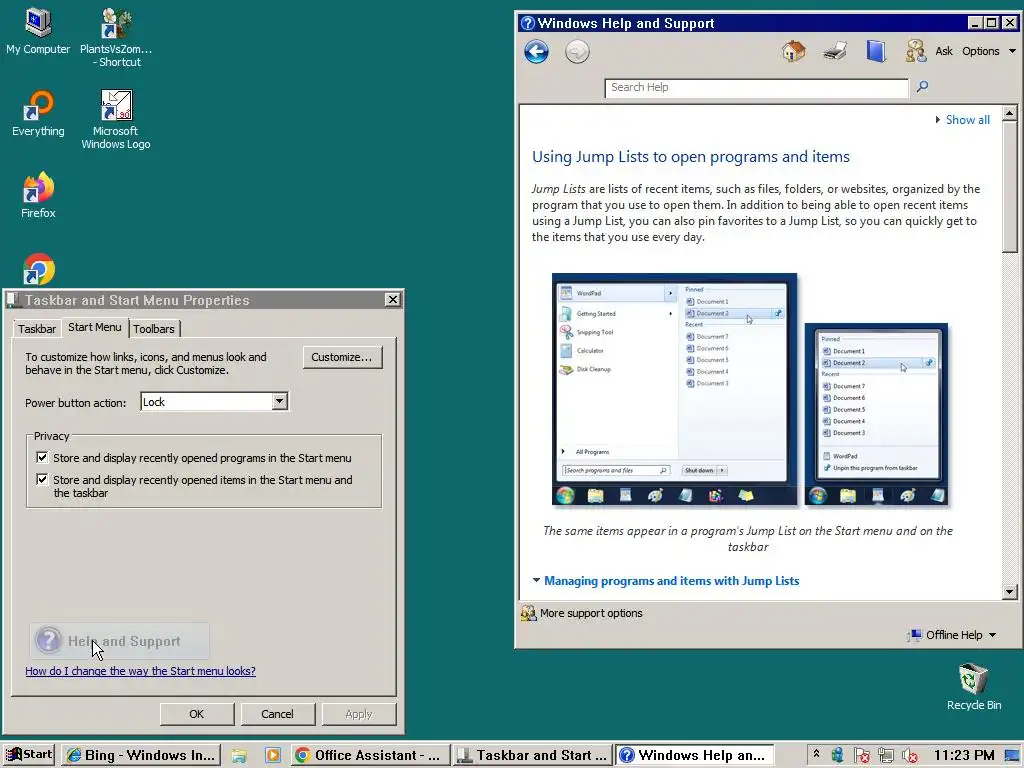1024x768 pixels.
Task: Click the Ask people icon in Help toolbar
Action: (x=916, y=51)
